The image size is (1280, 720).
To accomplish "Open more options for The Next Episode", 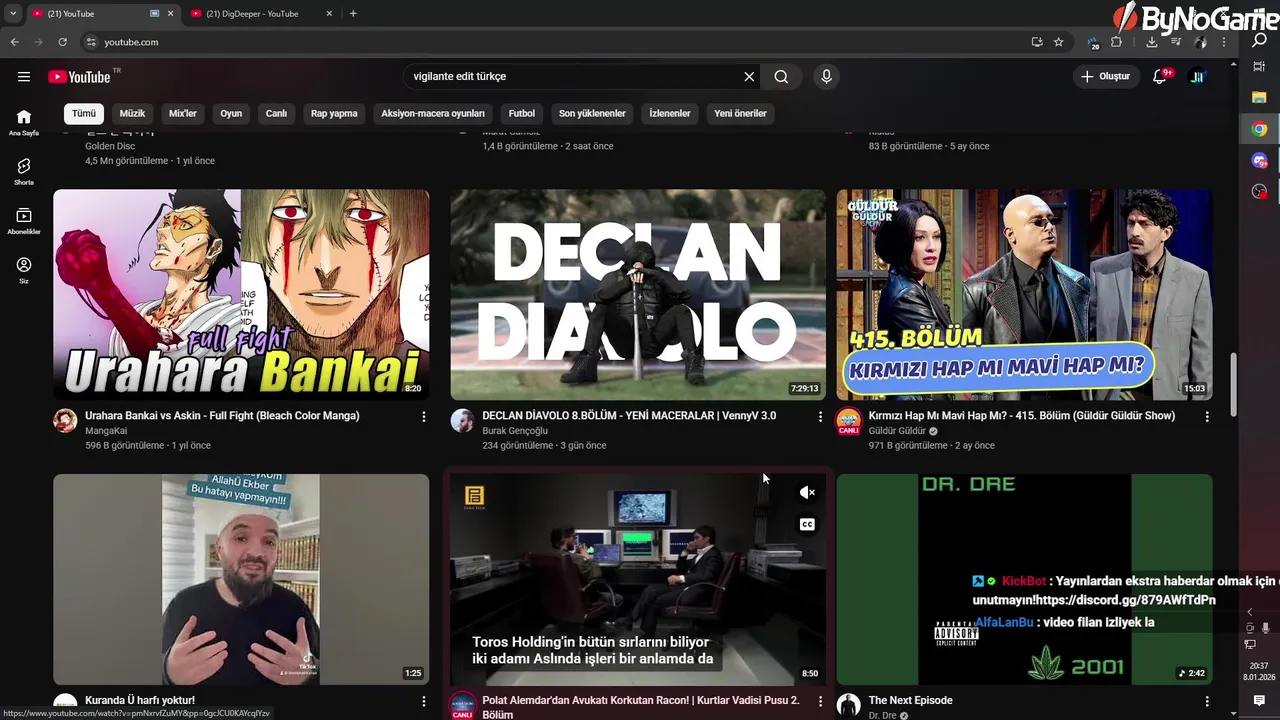I will pos(1206,702).
